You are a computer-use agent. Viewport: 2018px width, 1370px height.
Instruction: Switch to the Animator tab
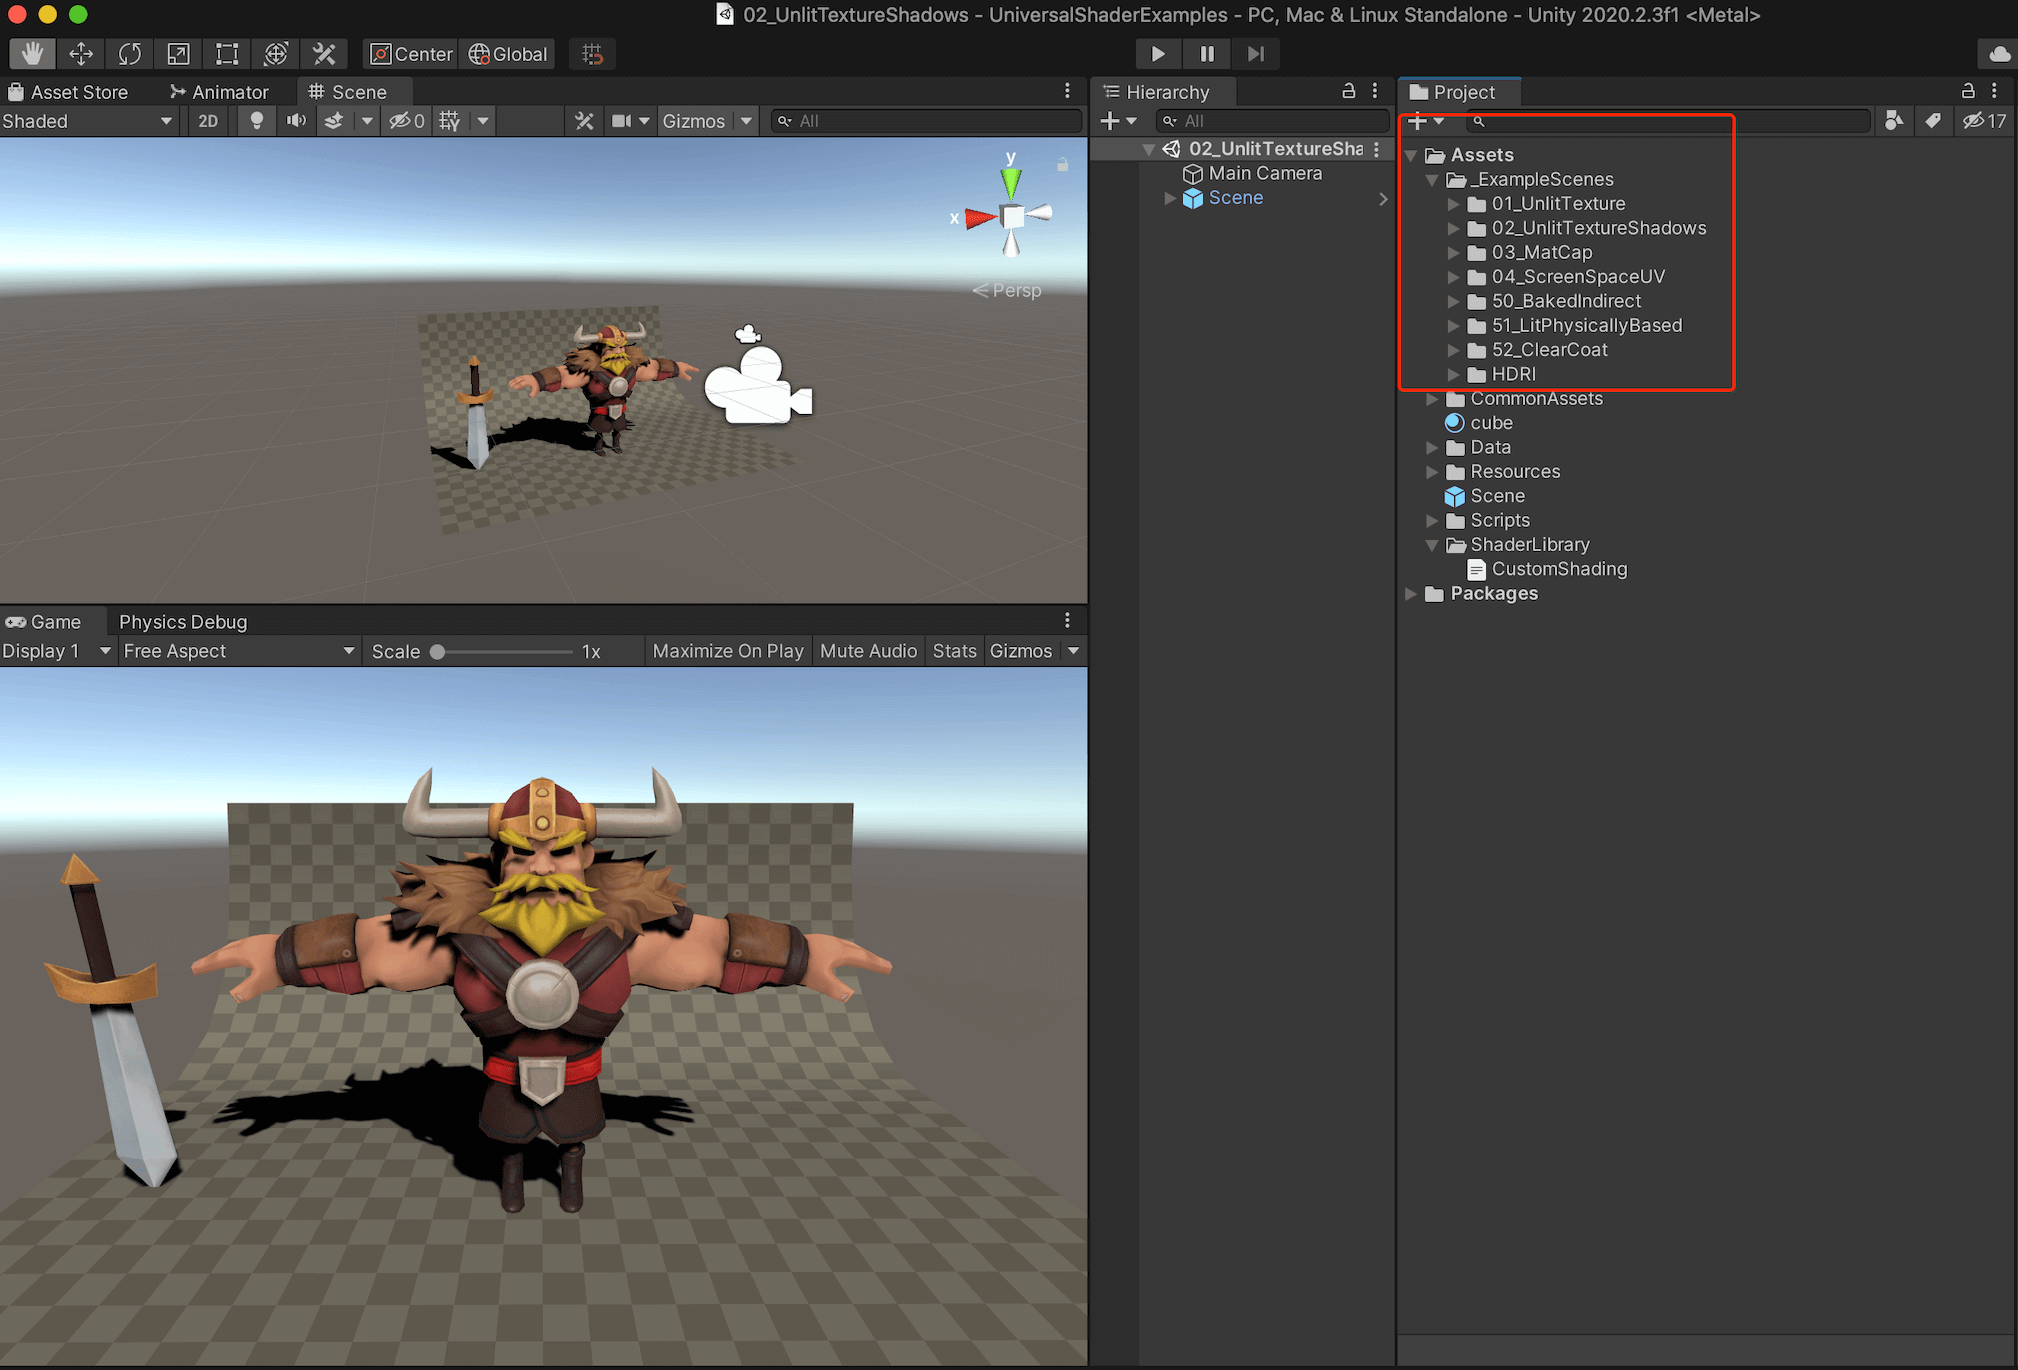tap(219, 92)
